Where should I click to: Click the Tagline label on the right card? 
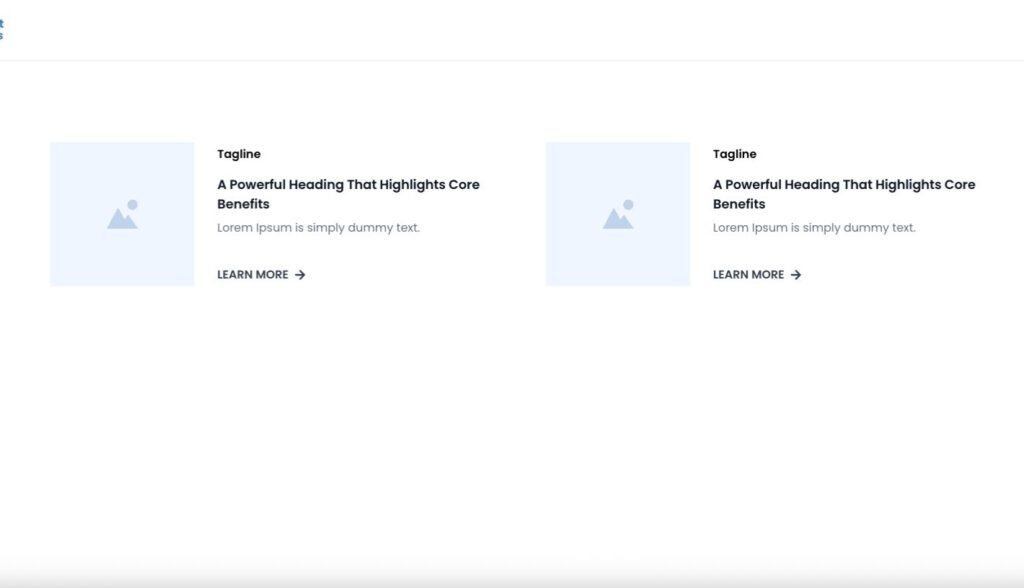(x=735, y=154)
